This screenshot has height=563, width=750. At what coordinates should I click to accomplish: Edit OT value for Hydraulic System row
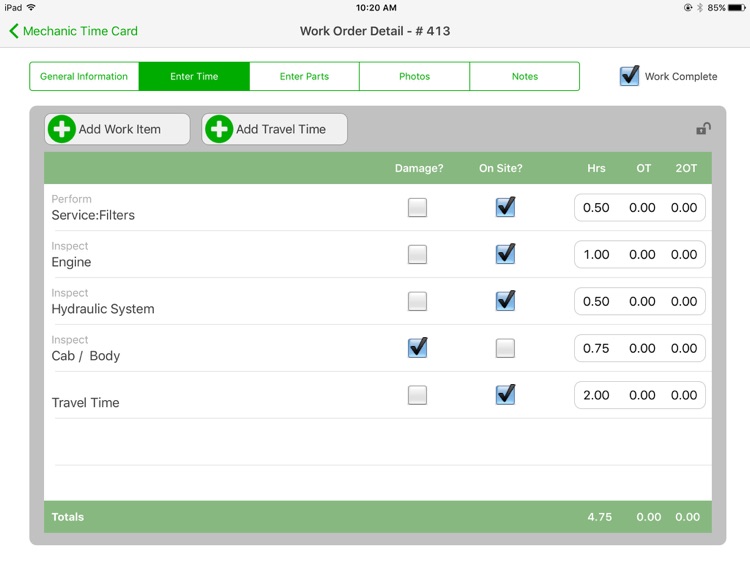642,301
